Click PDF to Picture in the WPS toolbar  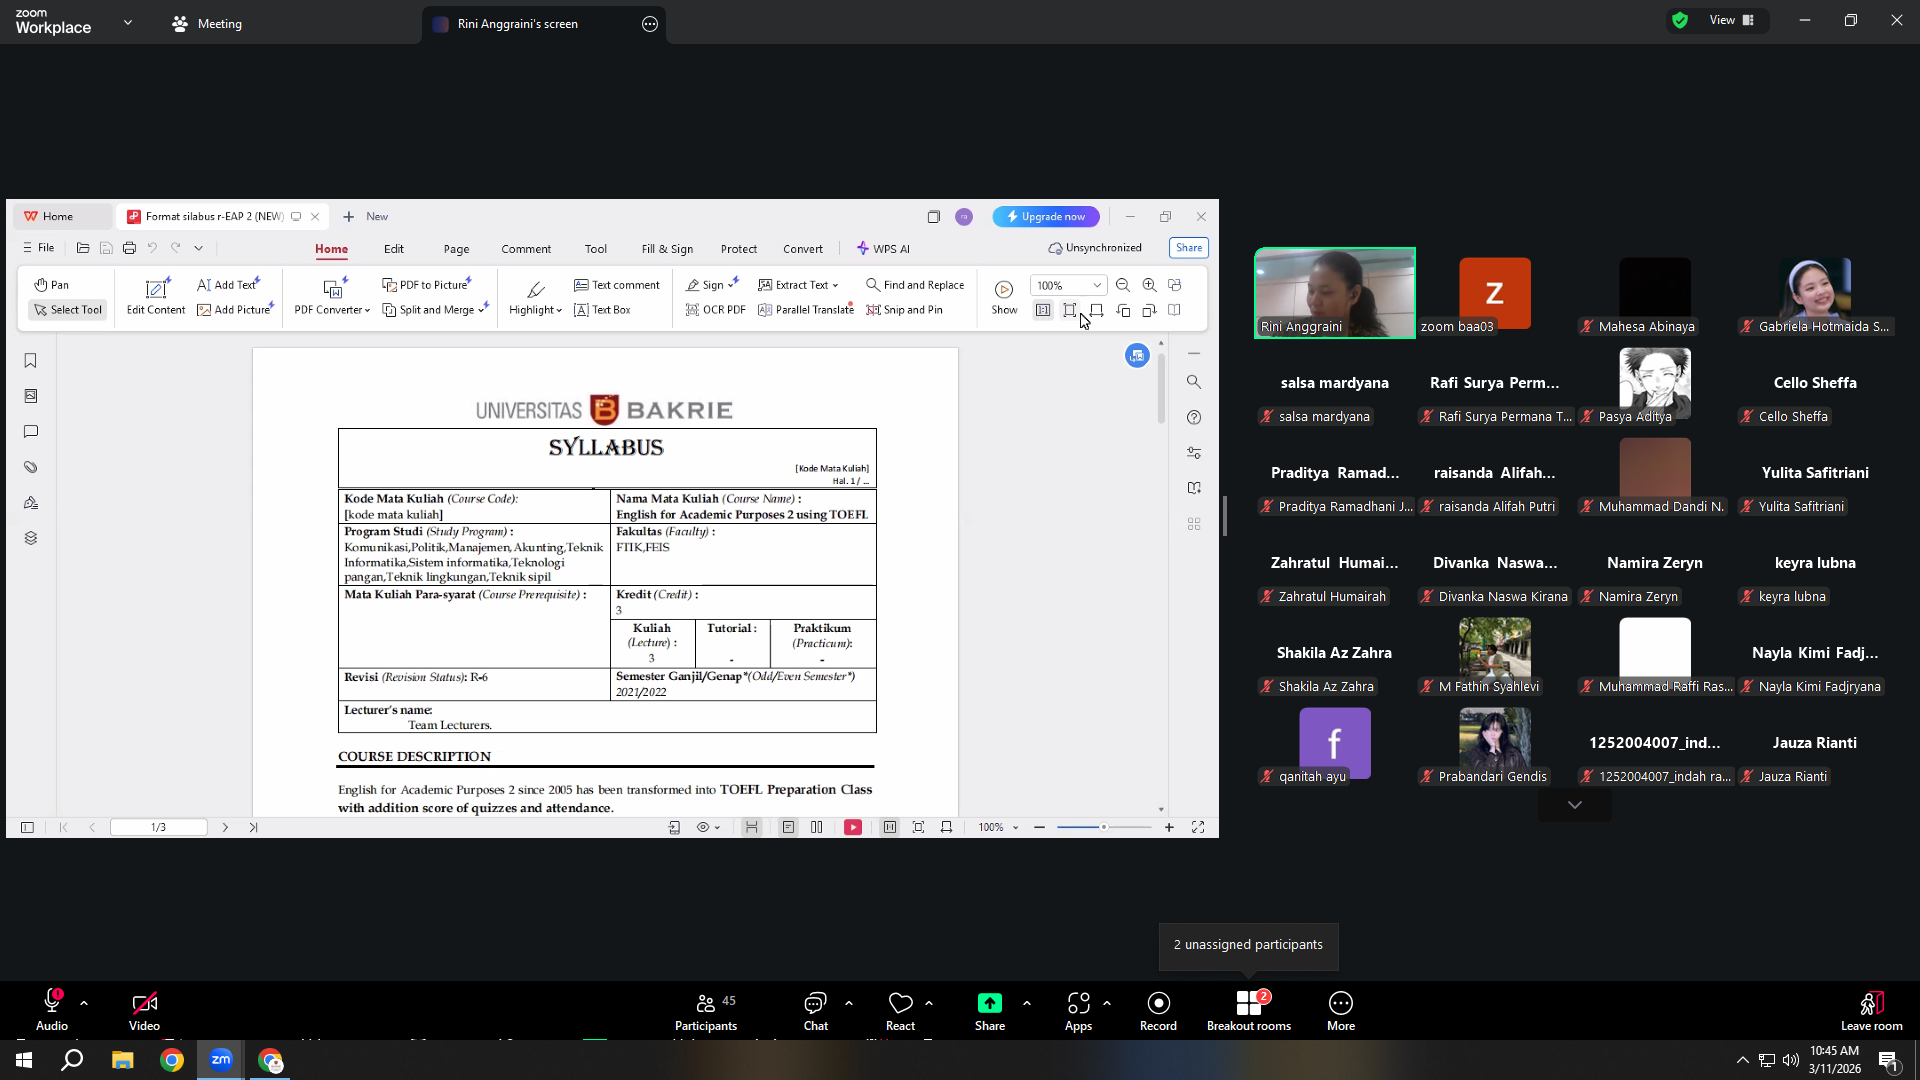[425, 285]
